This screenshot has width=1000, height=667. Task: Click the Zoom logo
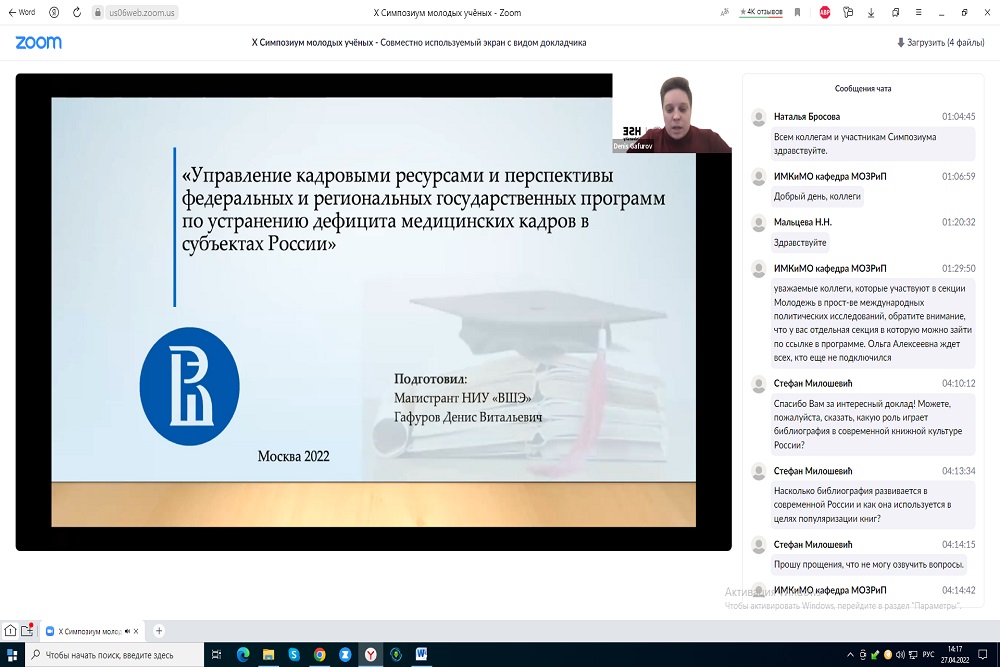click(x=38, y=43)
